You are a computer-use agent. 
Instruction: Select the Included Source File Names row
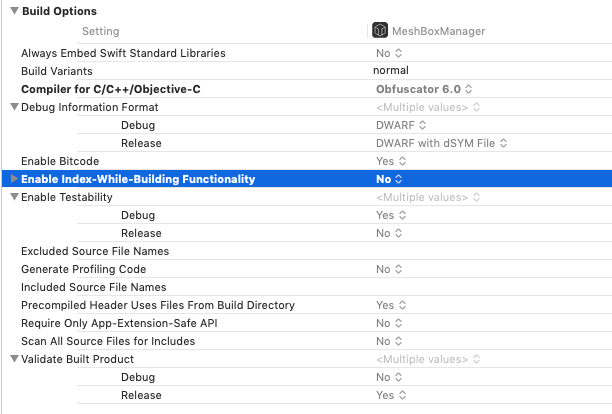pos(94,287)
